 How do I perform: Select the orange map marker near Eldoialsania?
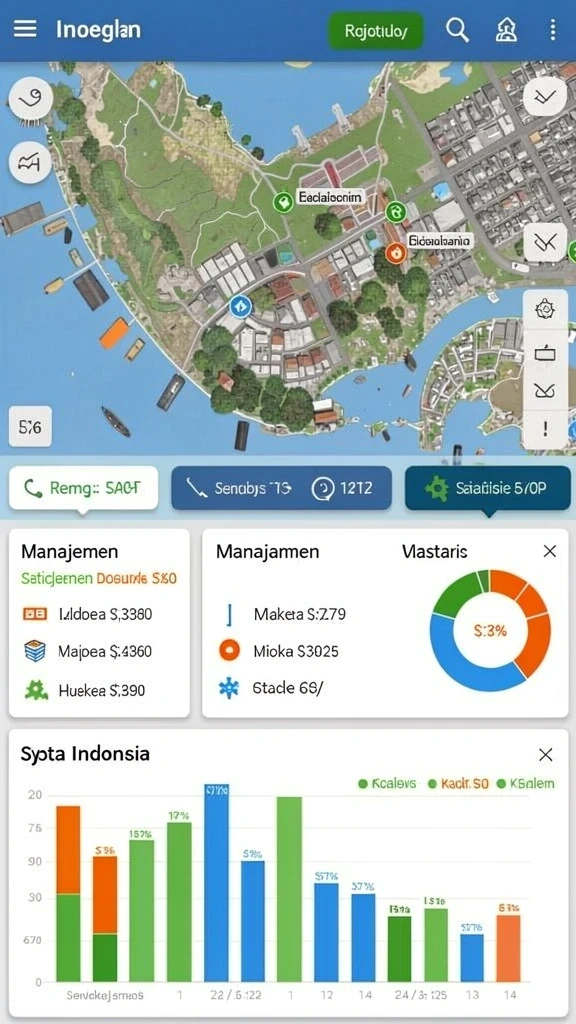click(x=396, y=253)
